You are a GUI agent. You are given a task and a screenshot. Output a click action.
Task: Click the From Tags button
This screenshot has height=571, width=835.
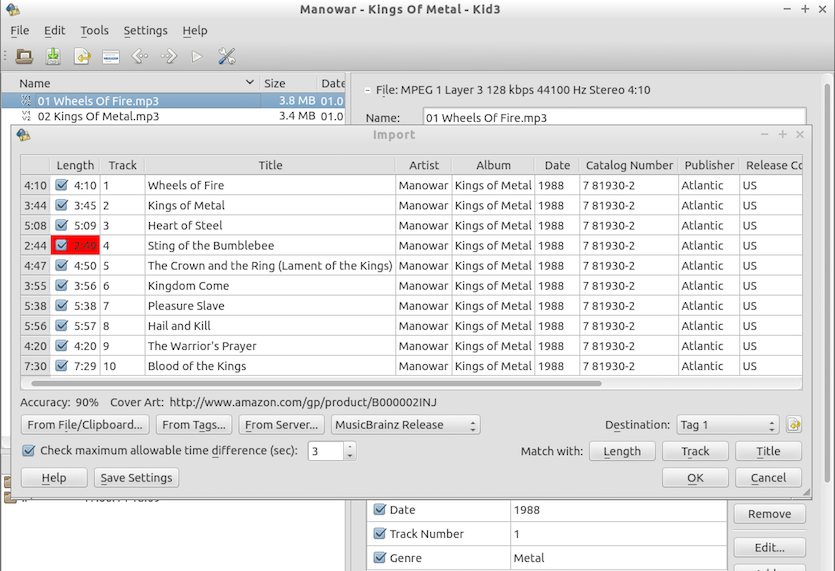(194, 425)
